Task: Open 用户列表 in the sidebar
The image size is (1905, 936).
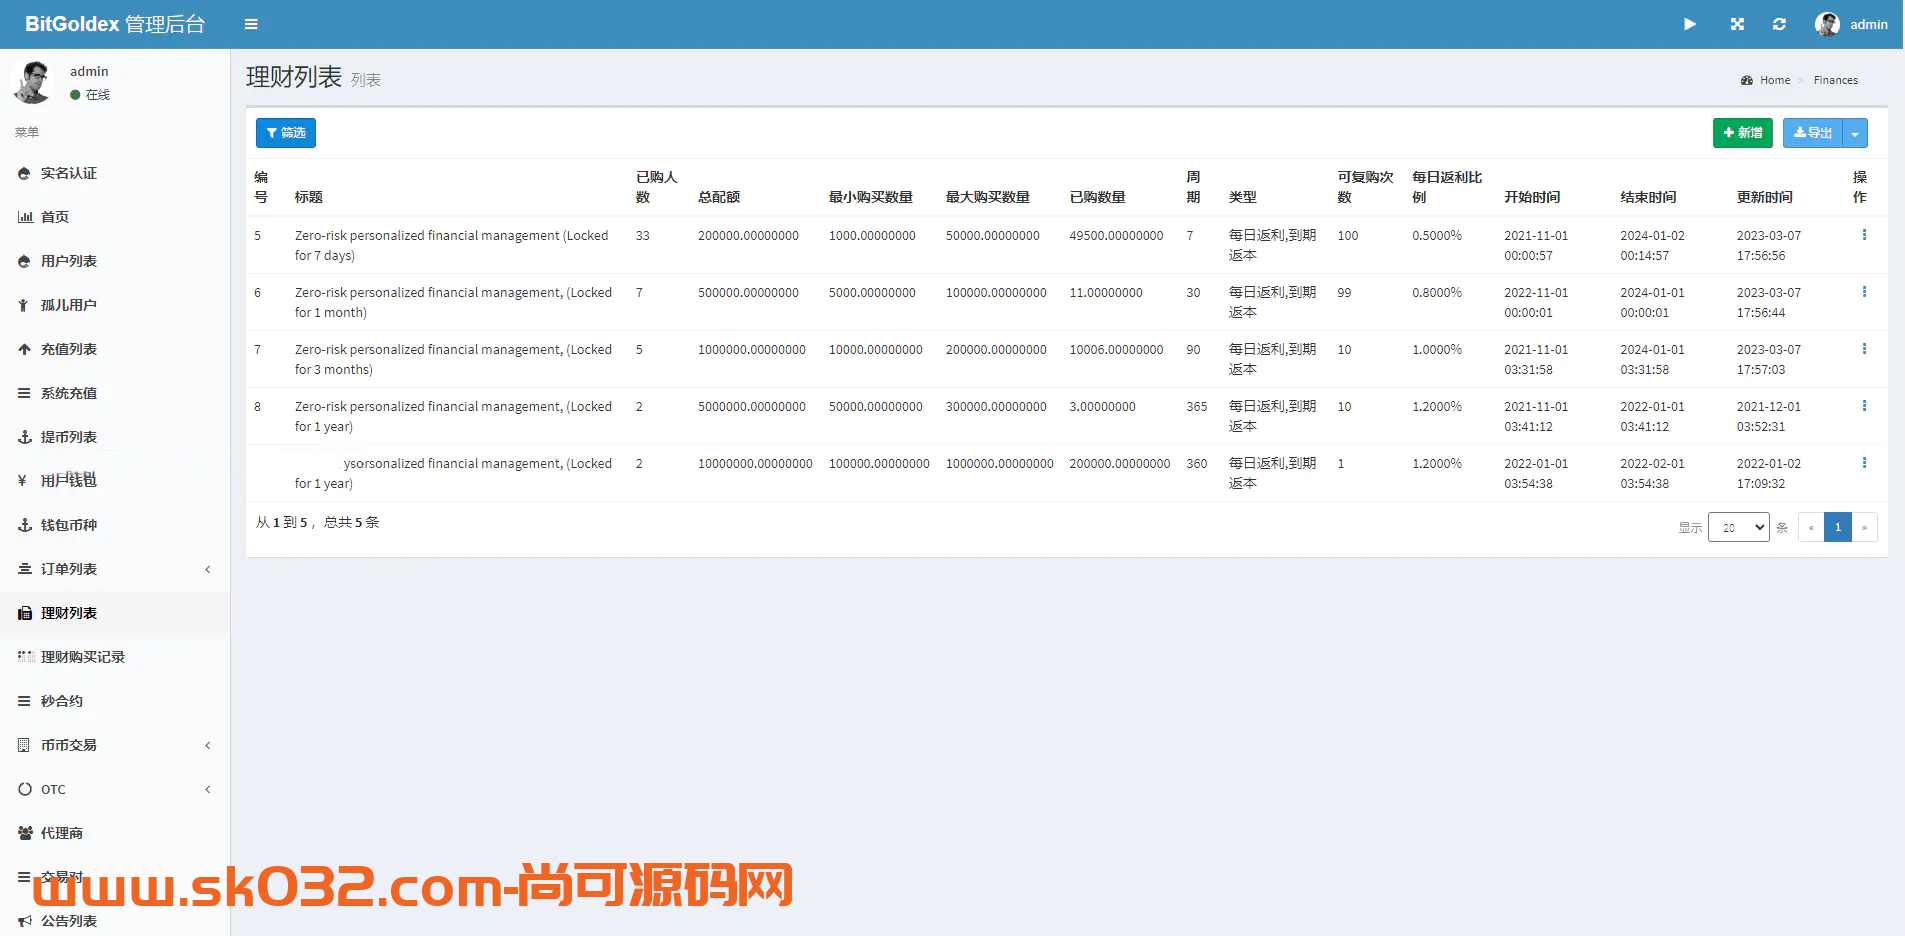Action: pyautogui.click(x=115, y=261)
